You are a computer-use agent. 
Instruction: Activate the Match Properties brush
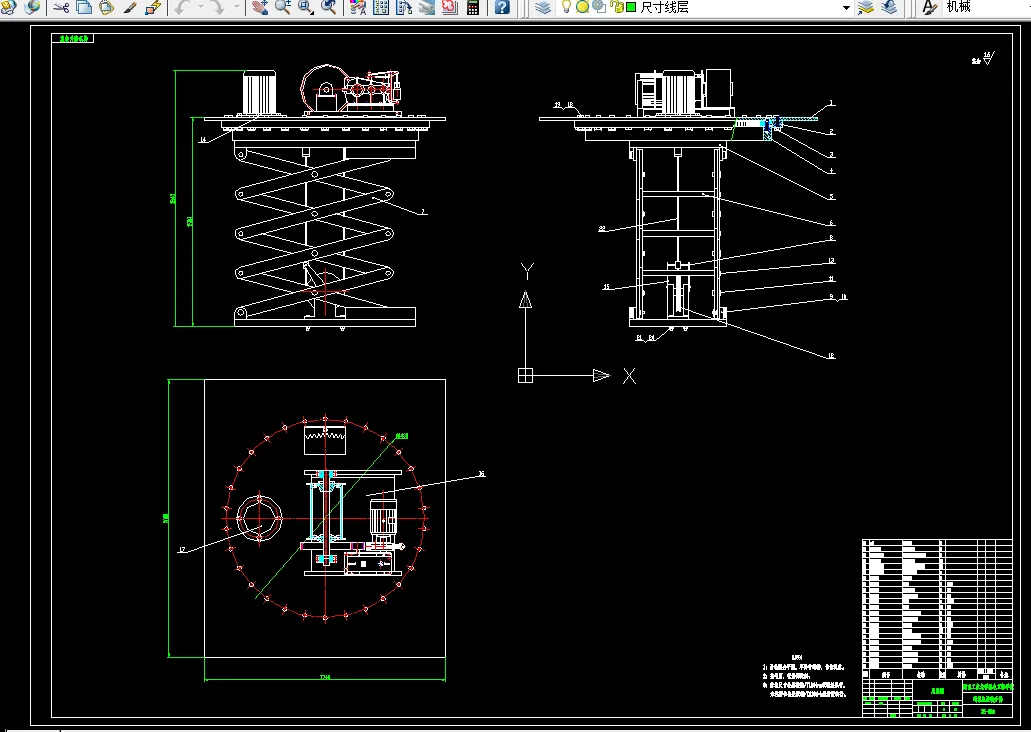click(x=130, y=7)
